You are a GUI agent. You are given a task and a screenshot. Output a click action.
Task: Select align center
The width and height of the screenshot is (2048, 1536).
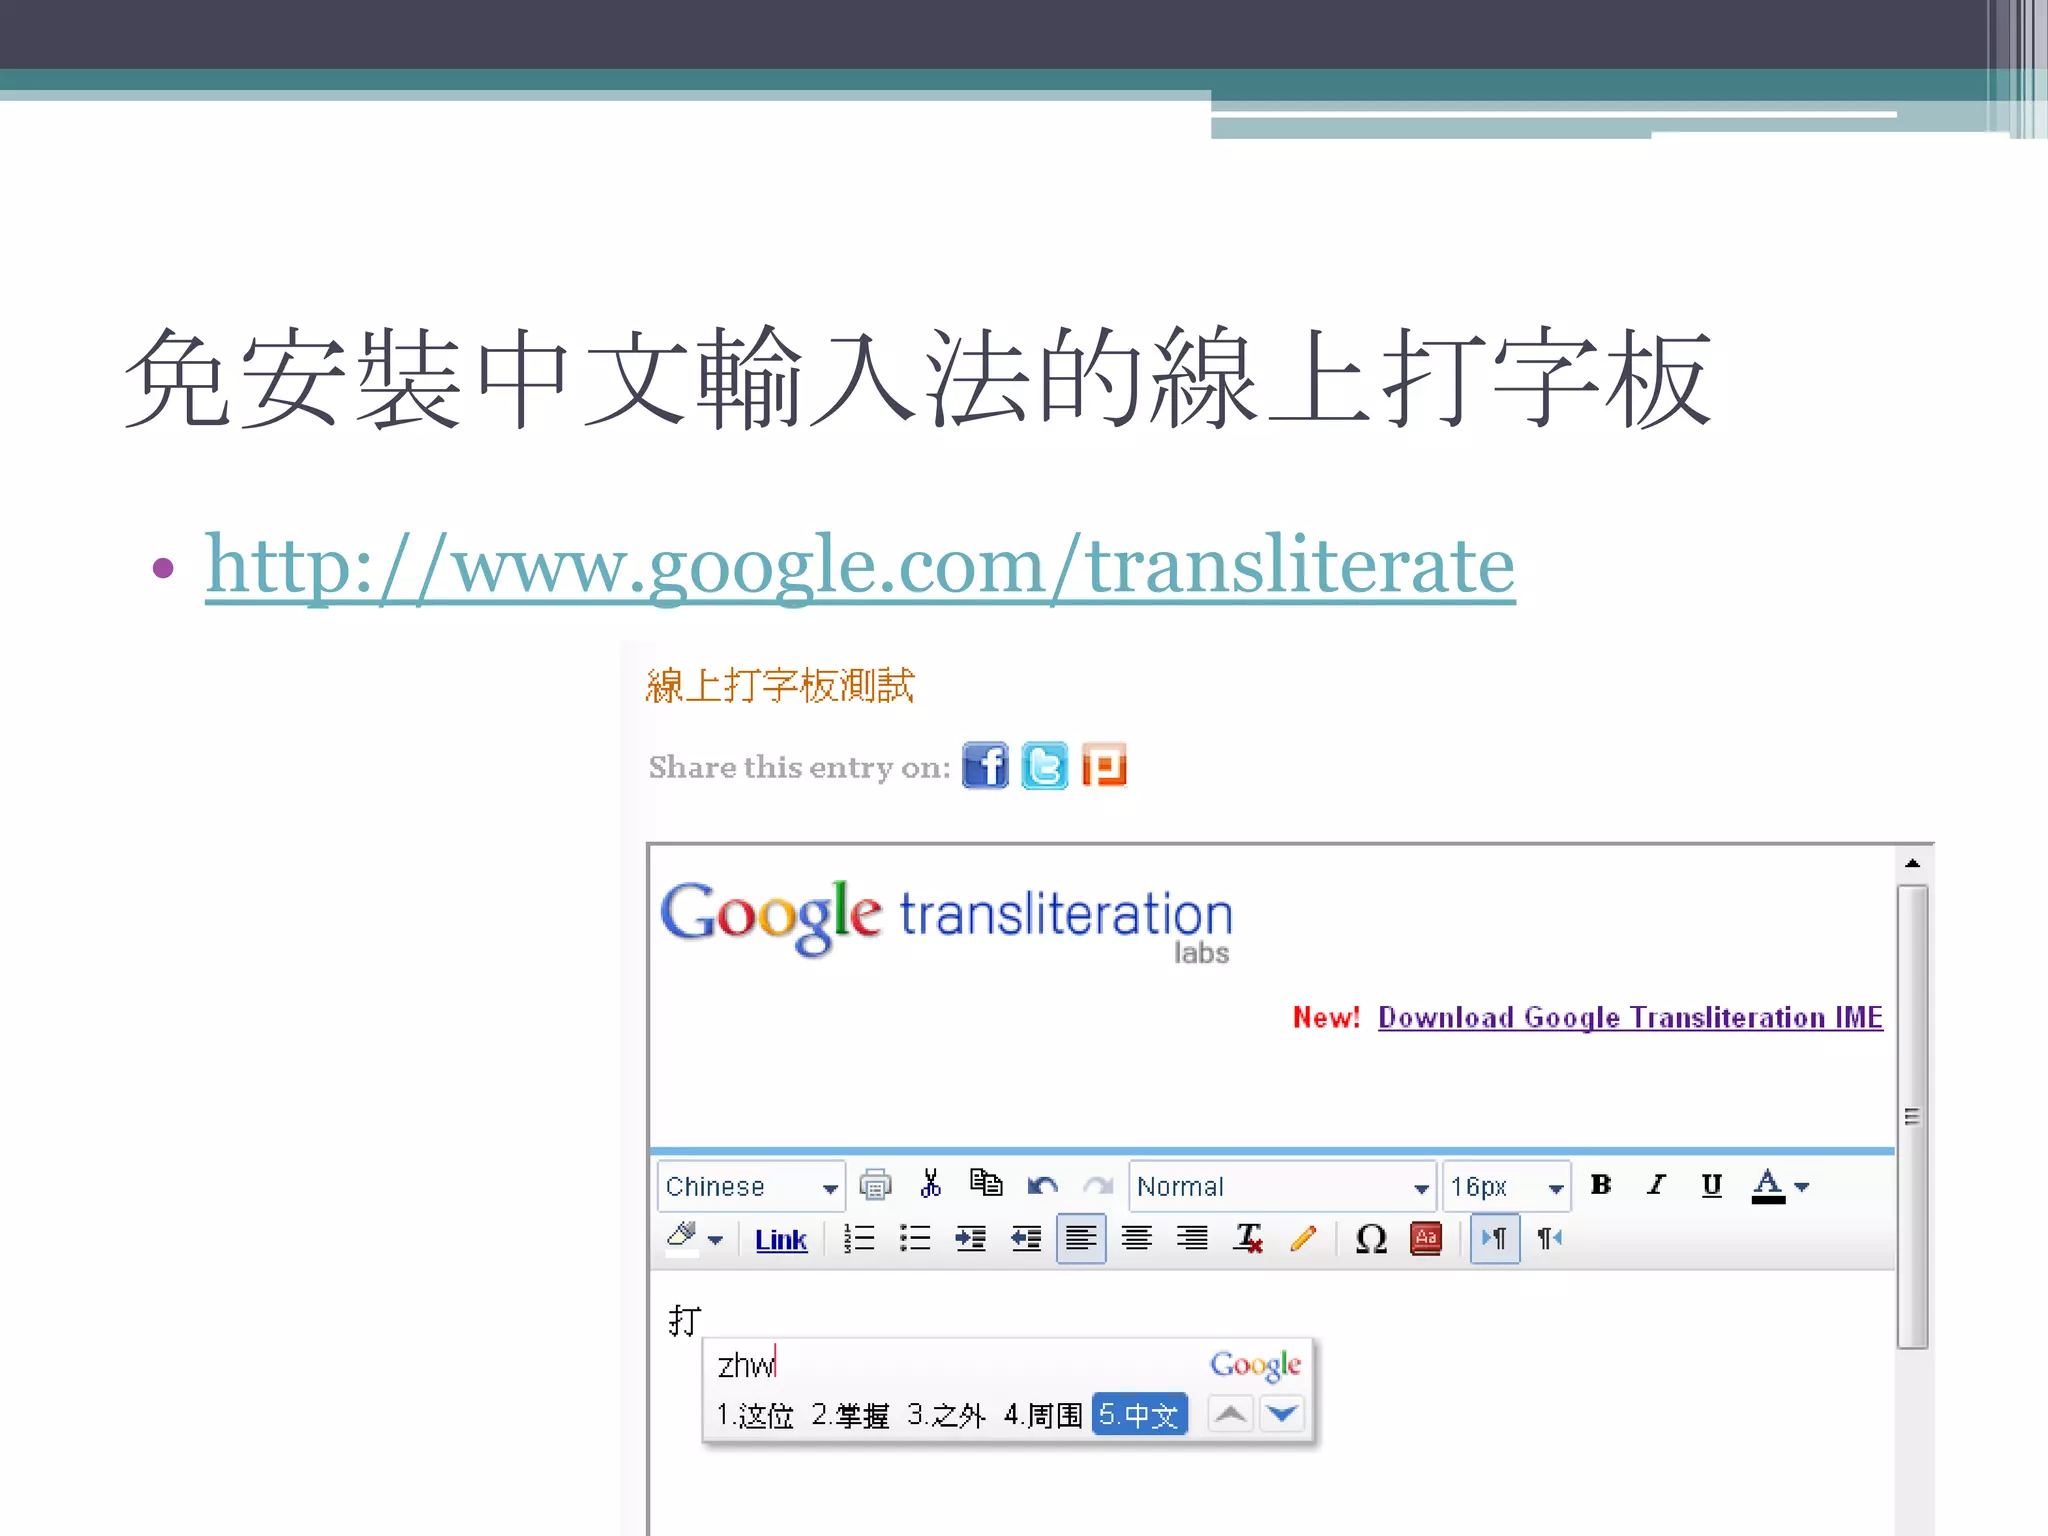(1137, 1238)
